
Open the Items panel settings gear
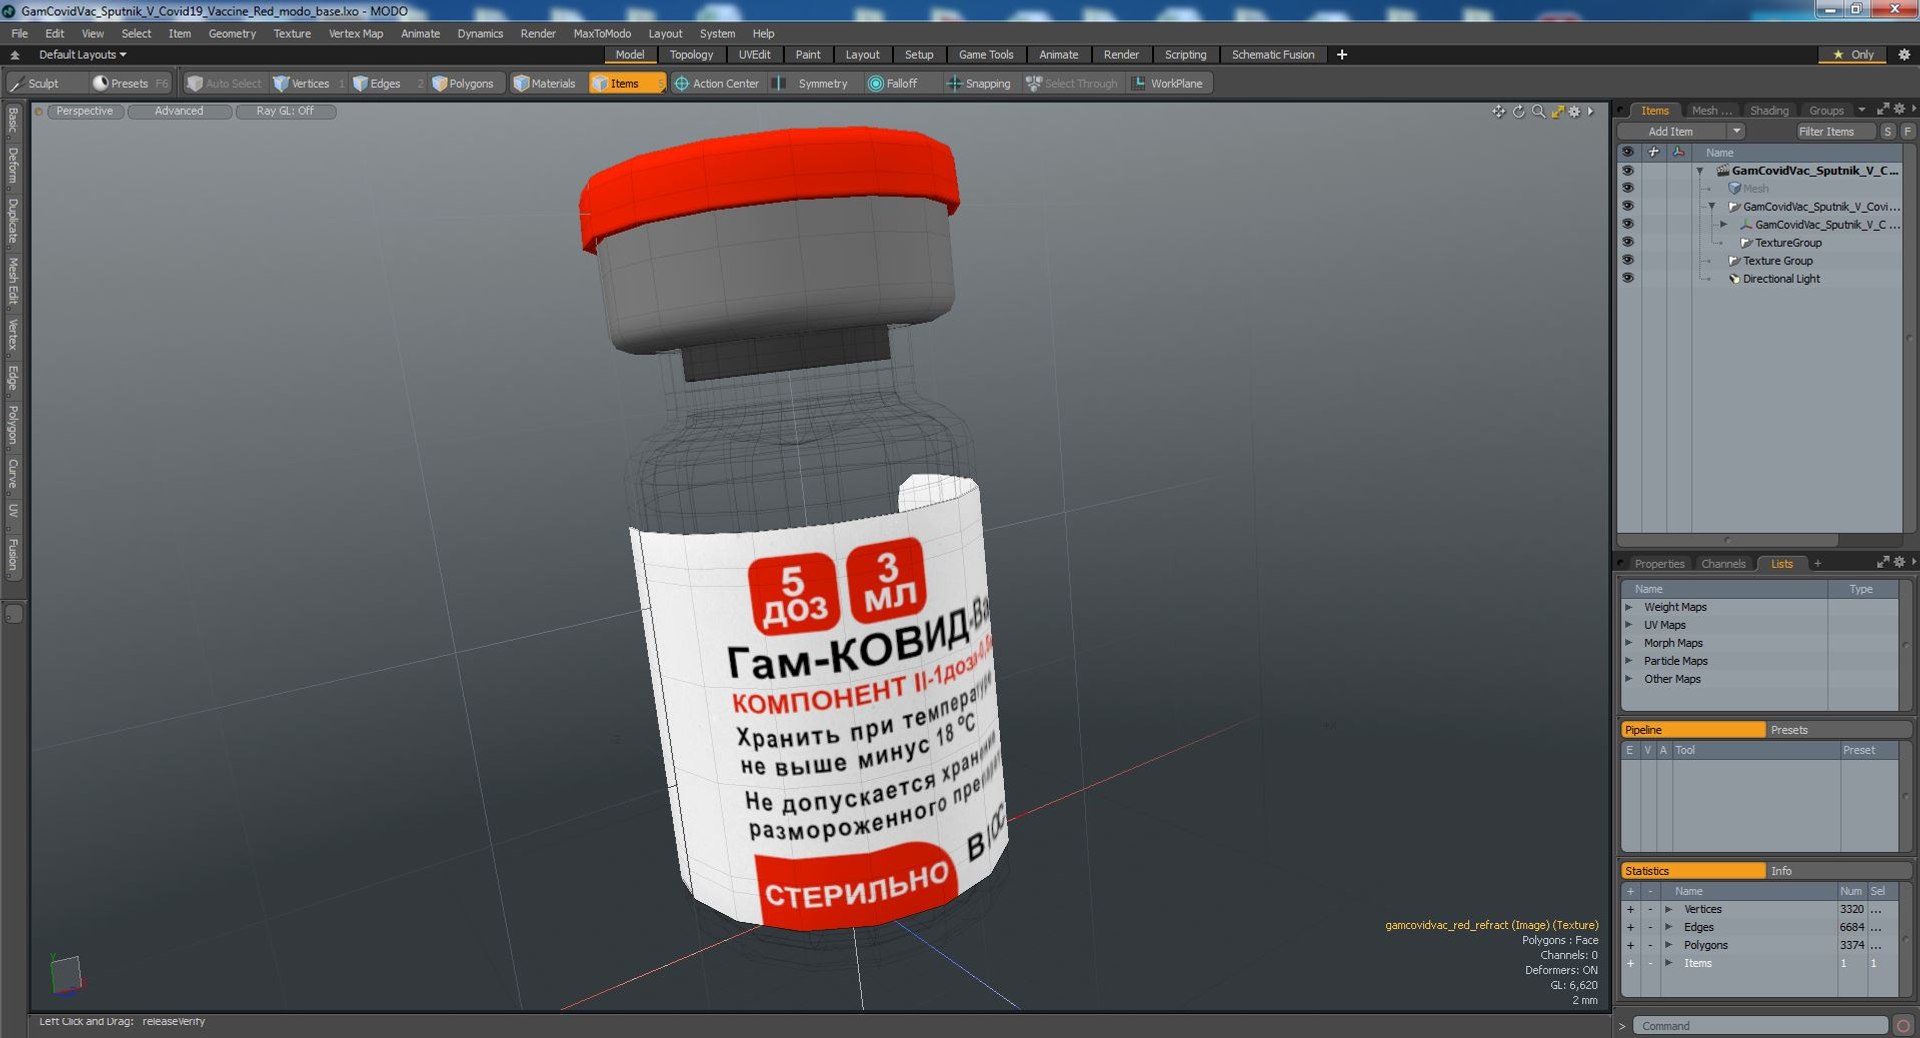[x=1899, y=109]
